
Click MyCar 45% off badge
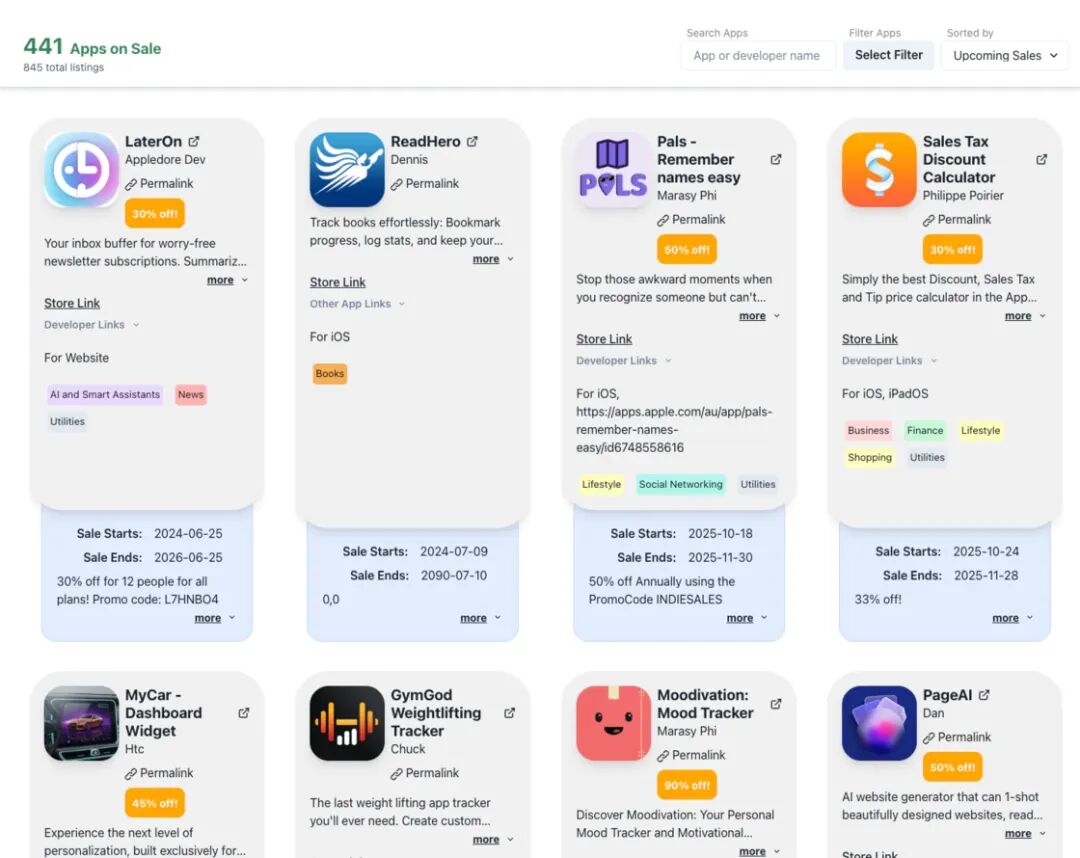click(x=155, y=803)
